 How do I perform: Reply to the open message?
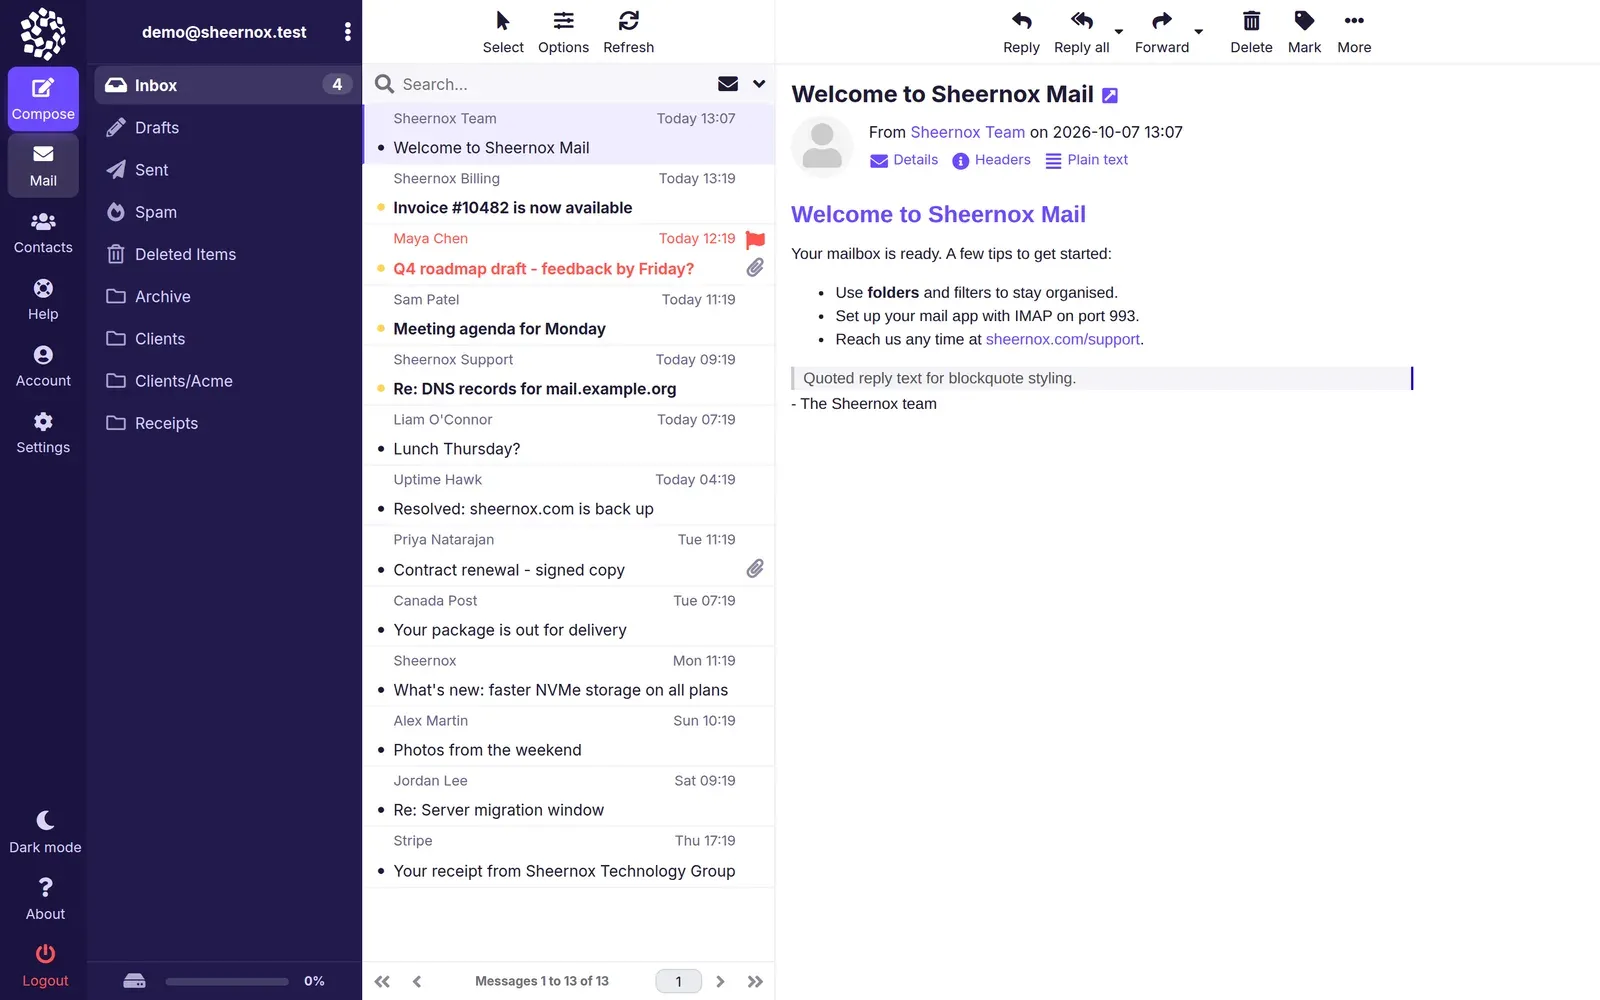click(1021, 32)
